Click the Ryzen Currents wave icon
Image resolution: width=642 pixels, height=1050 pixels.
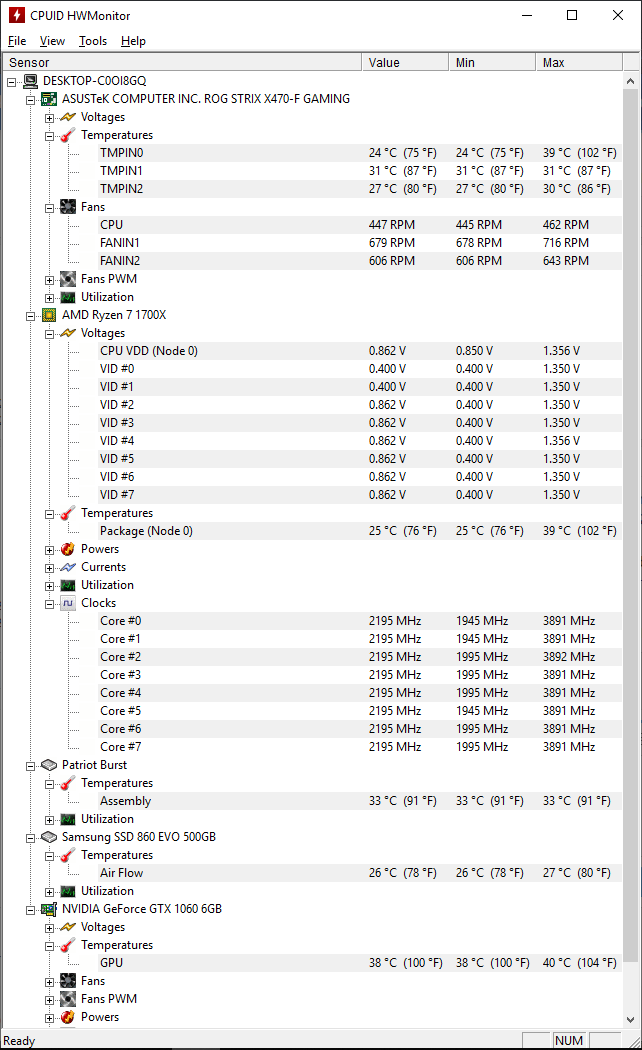[68, 567]
